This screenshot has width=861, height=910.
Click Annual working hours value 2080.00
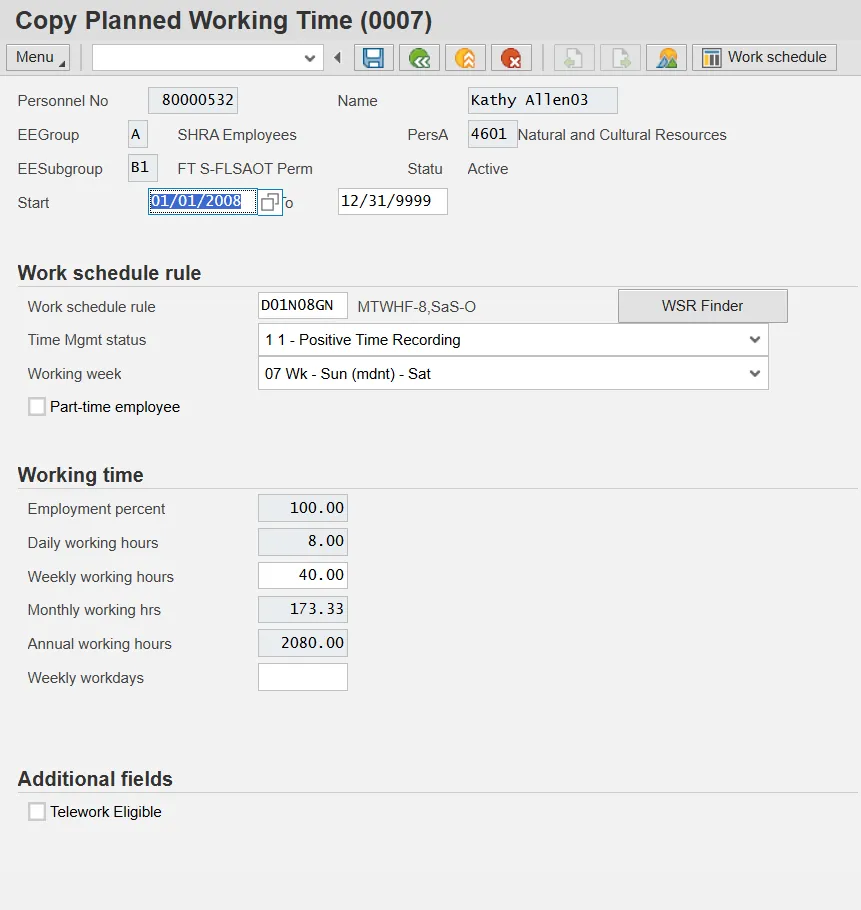(x=303, y=643)
